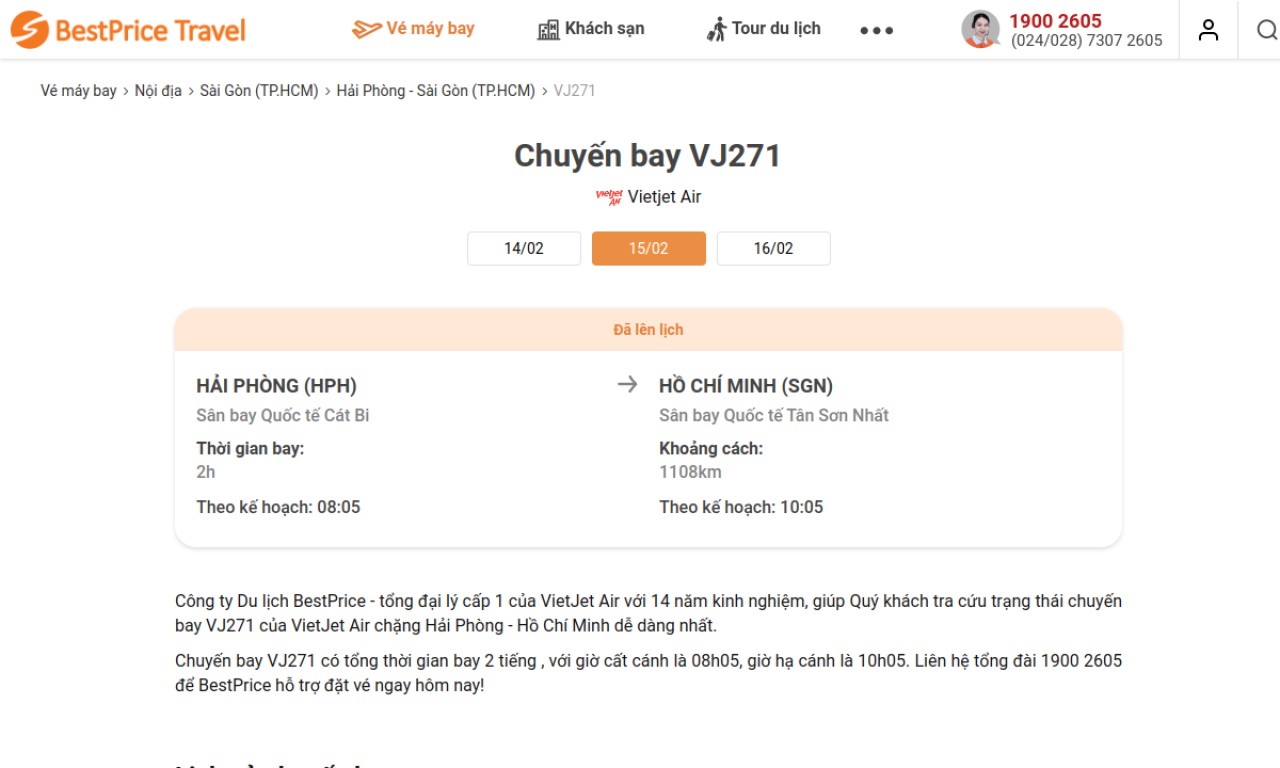1280x768 pixels.
Task: Open the Nội địa breadcrumb link
Action: tap(158, 90)
